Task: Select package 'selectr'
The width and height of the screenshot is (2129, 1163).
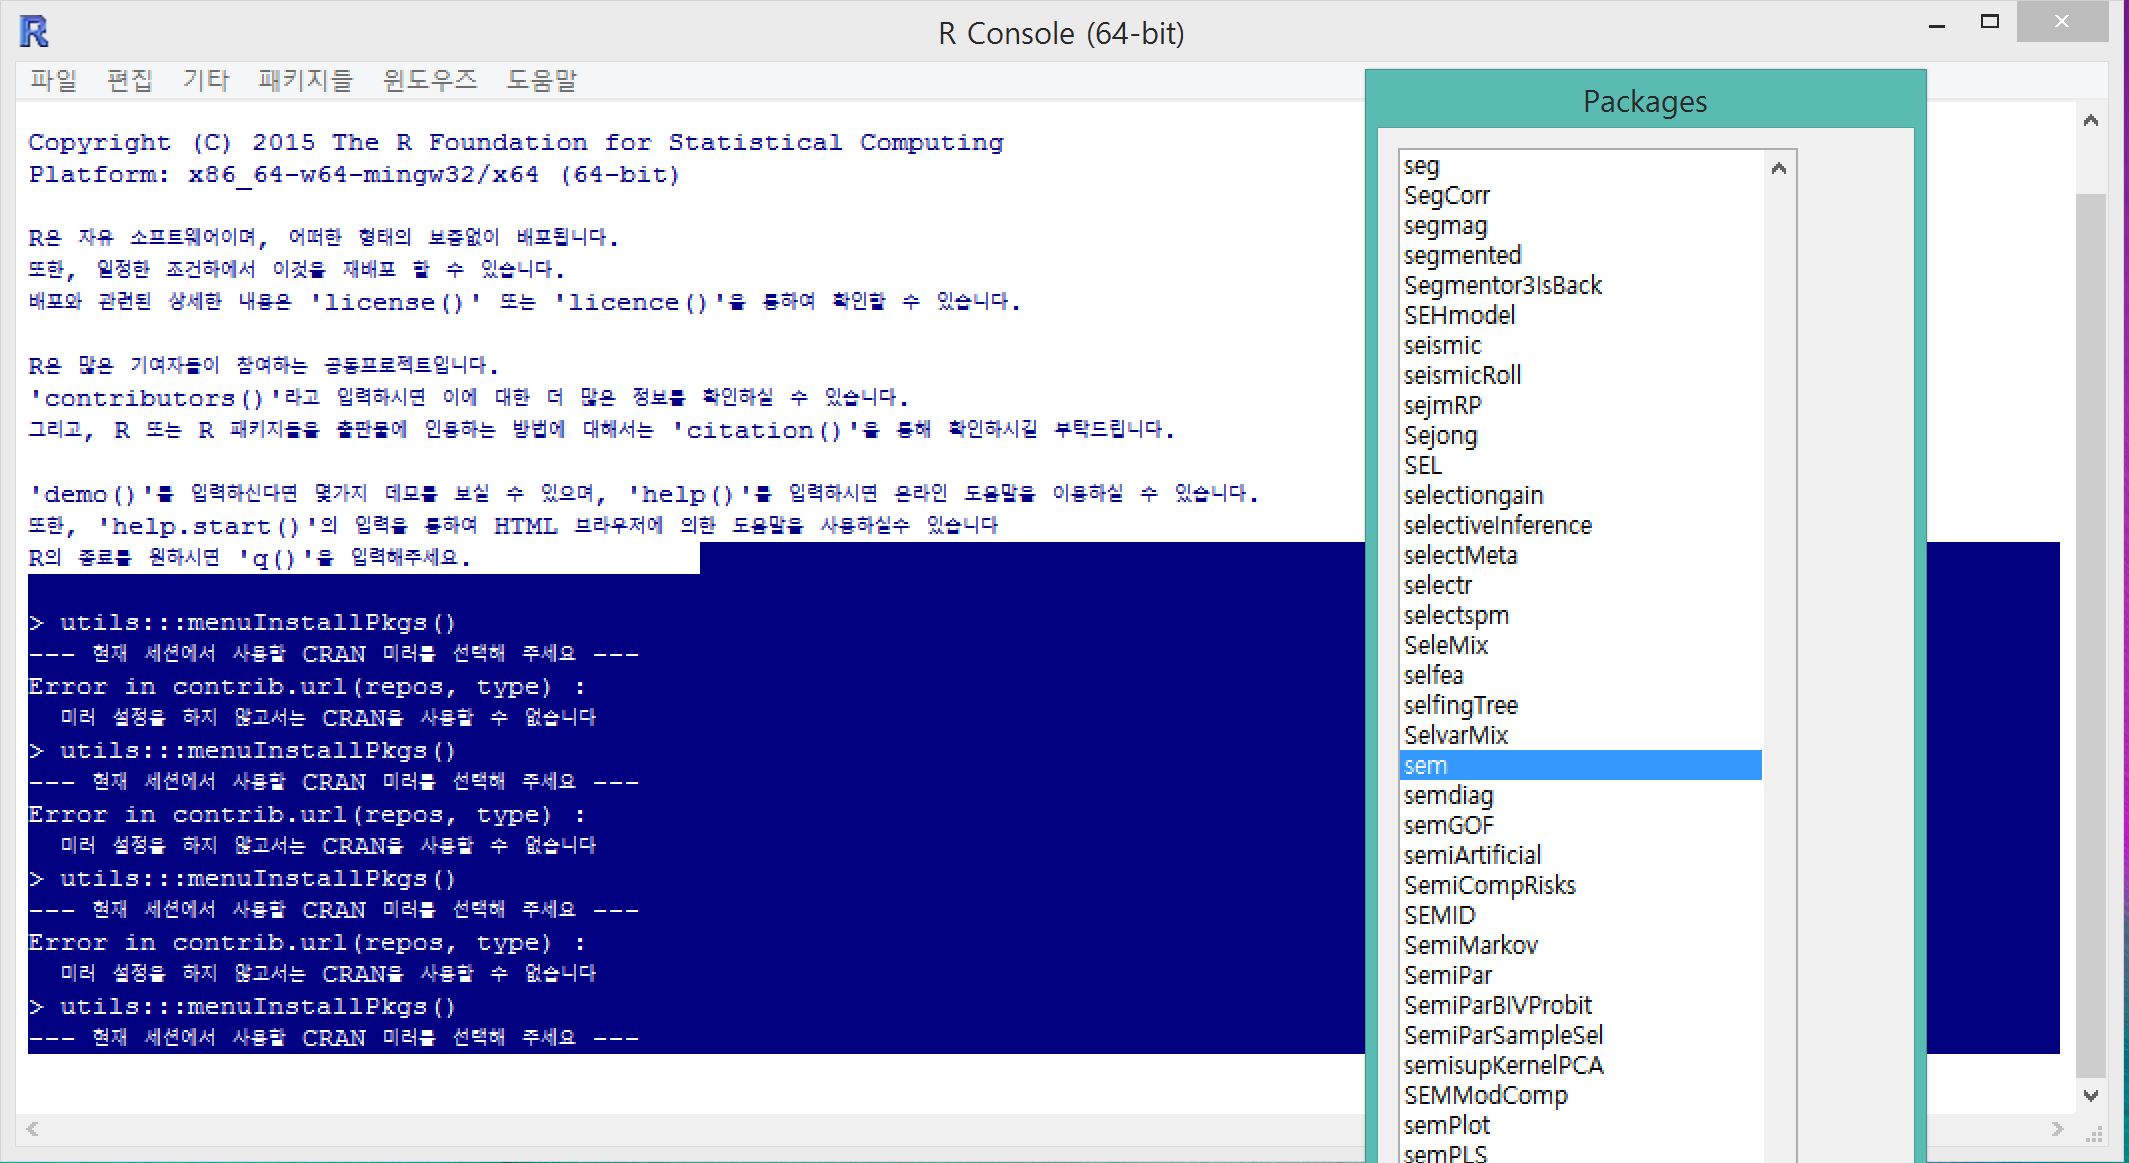Action: pos(1580,586)
